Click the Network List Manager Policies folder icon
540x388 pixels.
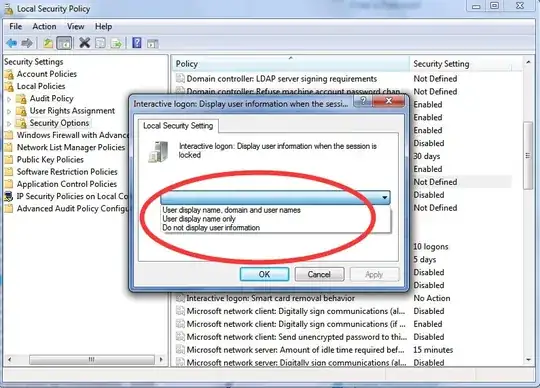click(9, 148)
